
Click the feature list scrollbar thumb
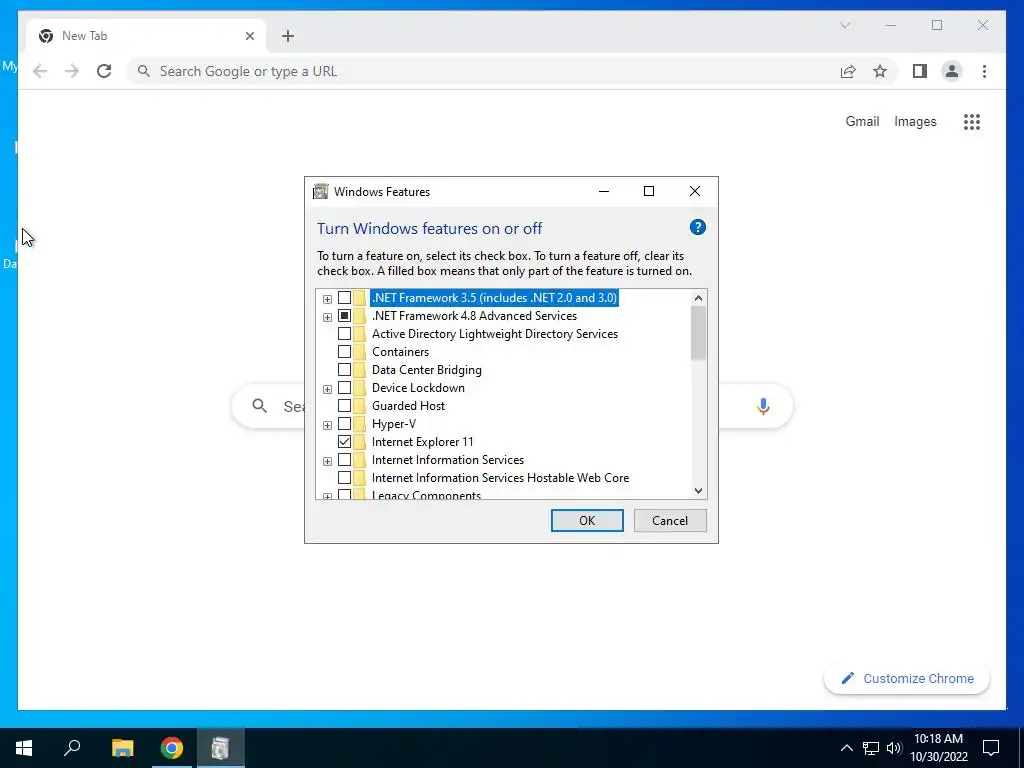pos(698,333)
